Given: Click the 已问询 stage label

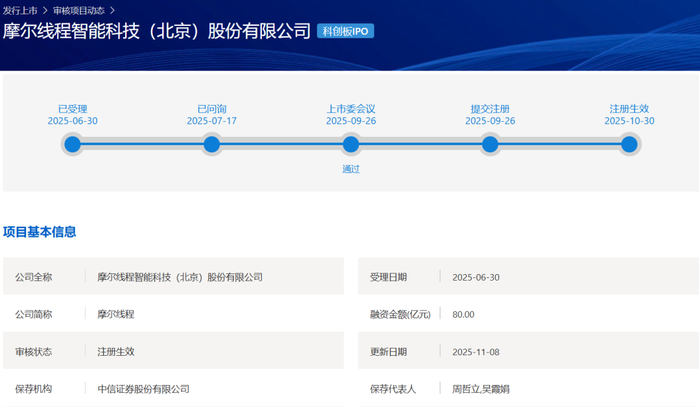Looking at the screenshot, I should [212, 109].
